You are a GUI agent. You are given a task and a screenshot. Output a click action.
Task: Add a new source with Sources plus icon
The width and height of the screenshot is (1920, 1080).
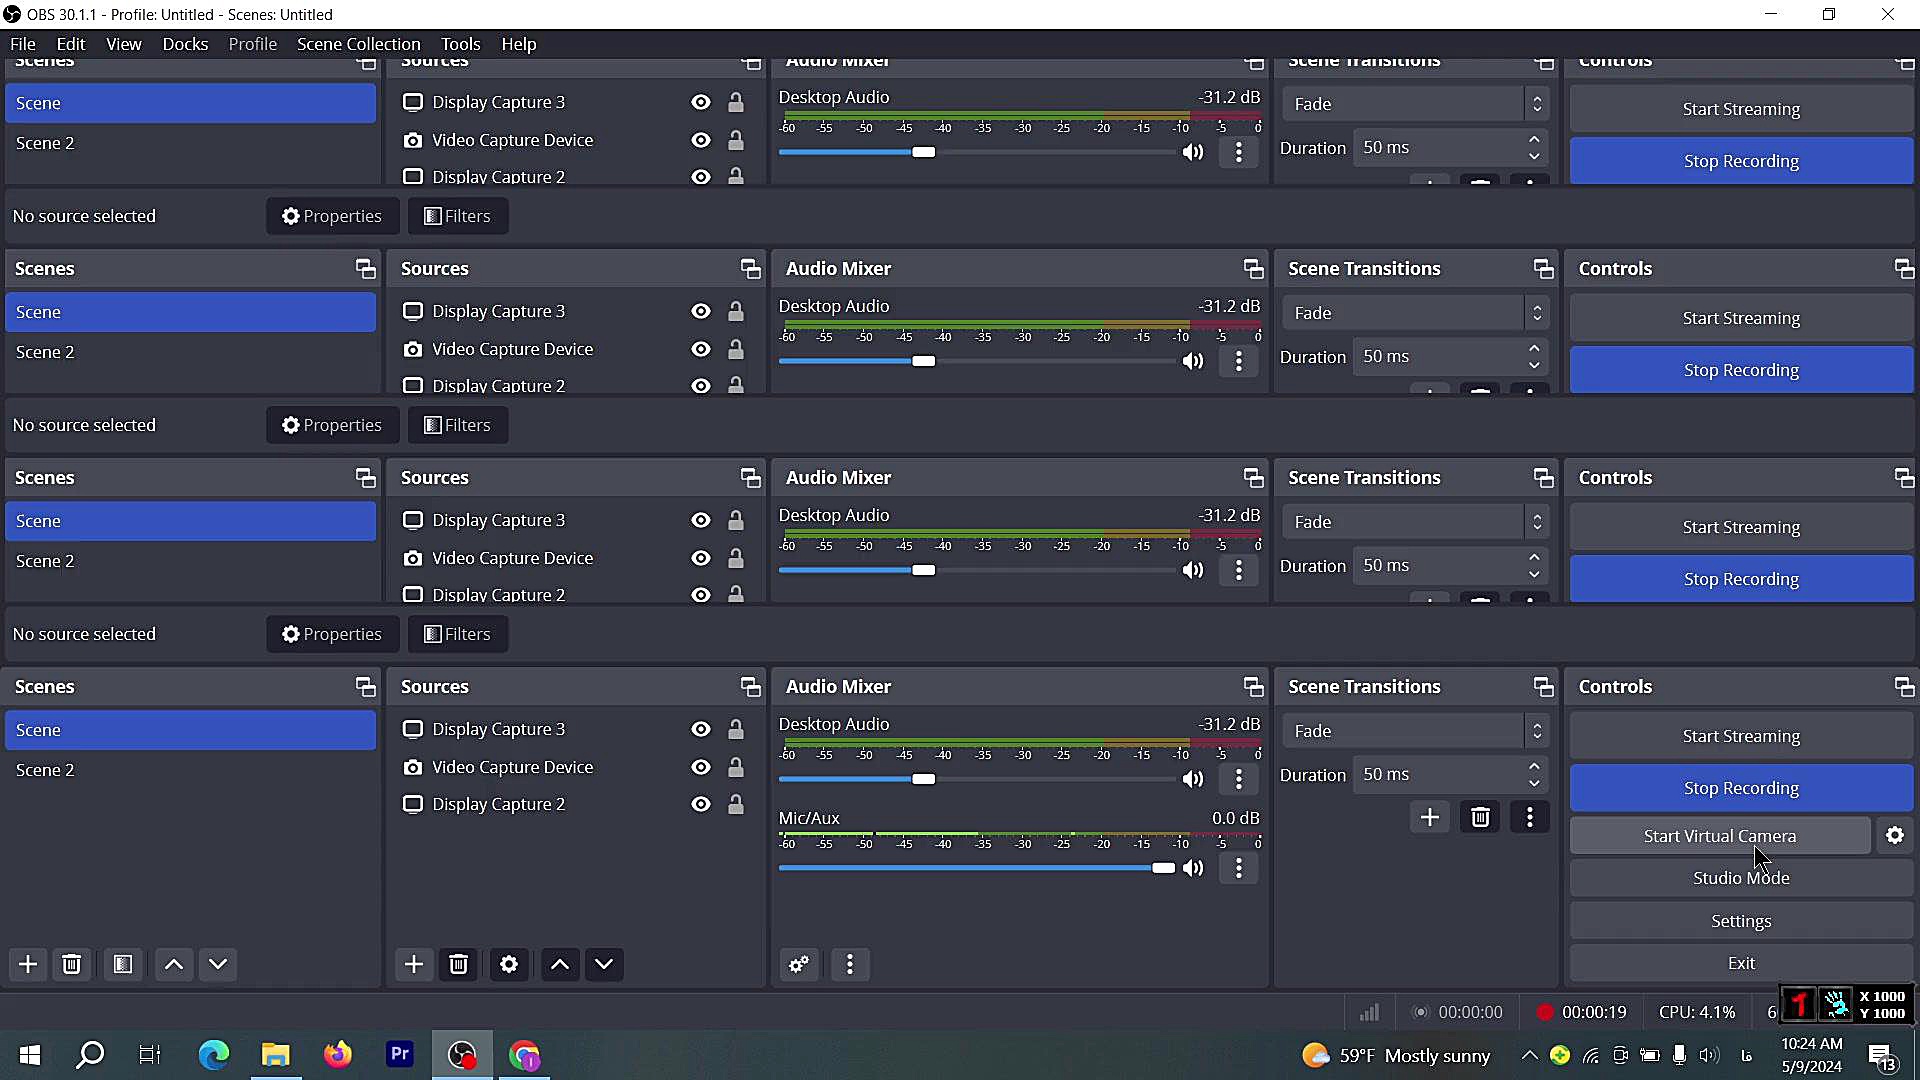tap(414, 964)
